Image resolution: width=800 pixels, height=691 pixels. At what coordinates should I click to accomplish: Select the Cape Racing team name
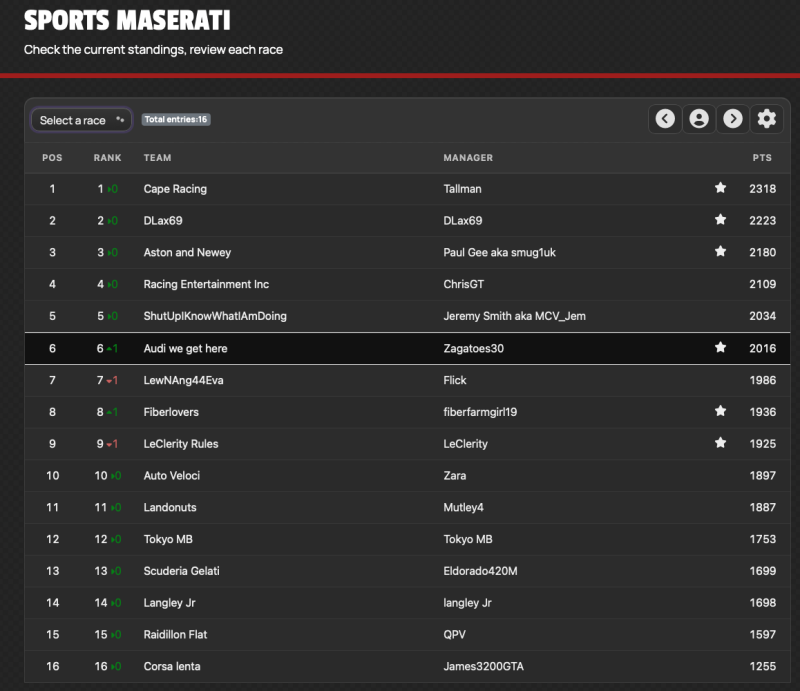pos(175,189)
